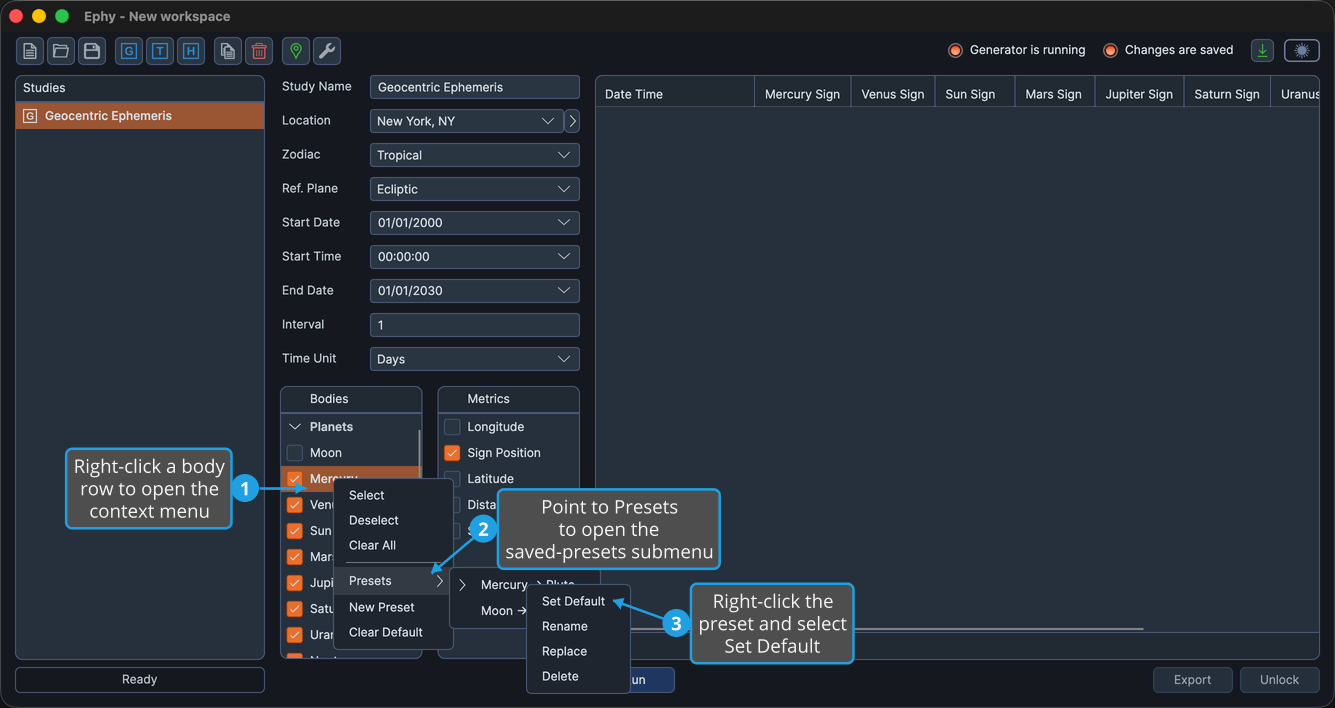Enable the Longitude metric checkbox
The image size is (1335, 708).
(x=452, y=427)
